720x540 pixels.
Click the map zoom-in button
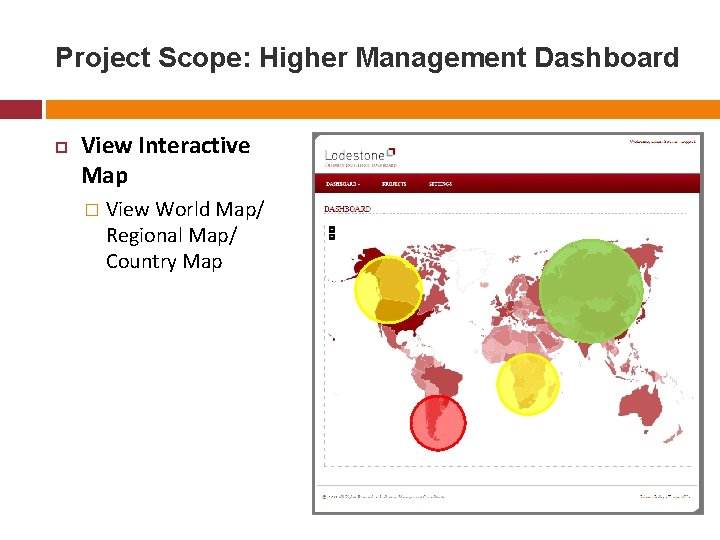pyautogui.click(x=332, y=229)
